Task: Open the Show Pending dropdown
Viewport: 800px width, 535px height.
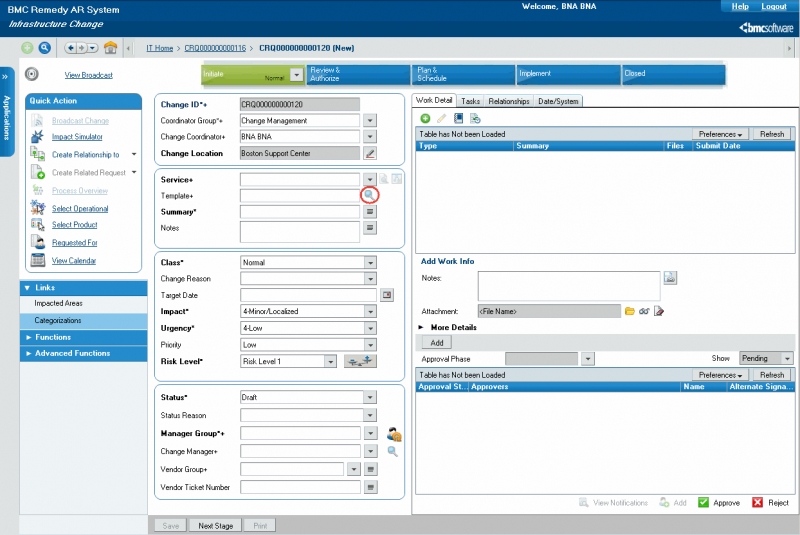Action: pos(788,359)
